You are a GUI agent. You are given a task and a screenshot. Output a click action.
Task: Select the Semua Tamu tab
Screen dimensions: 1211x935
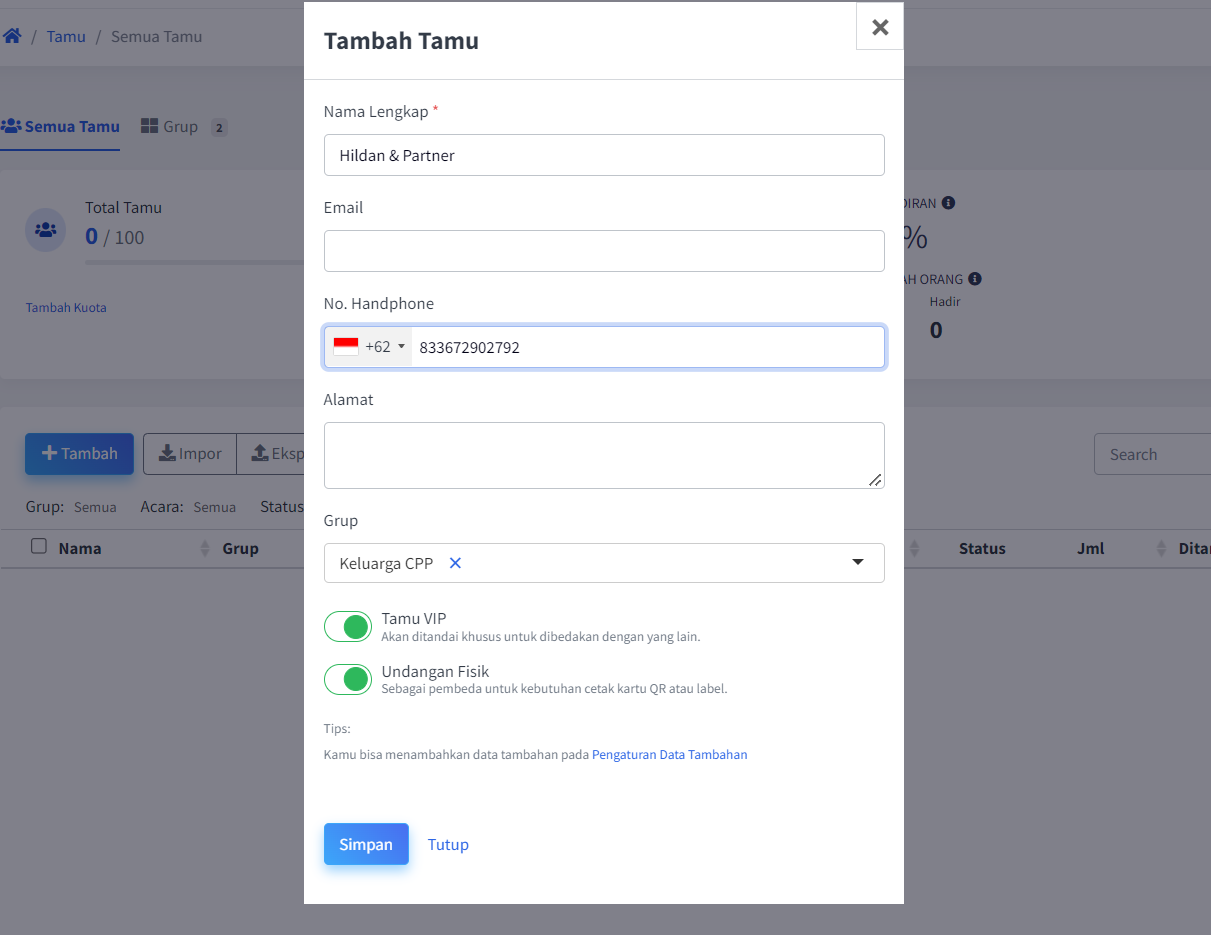[x=60, y=127]
